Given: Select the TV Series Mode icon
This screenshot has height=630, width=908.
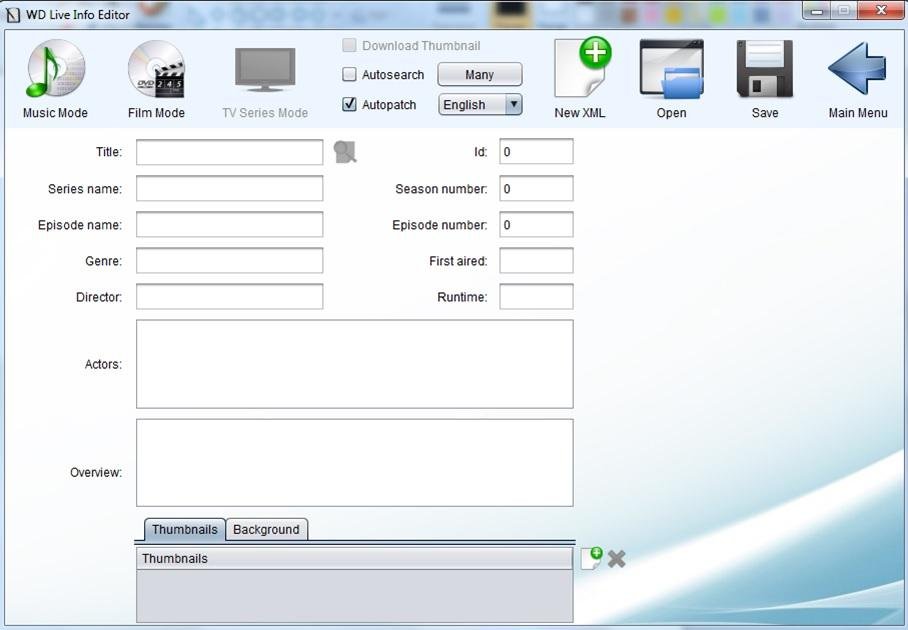Looking at the screenshot, I should (265, 69).
